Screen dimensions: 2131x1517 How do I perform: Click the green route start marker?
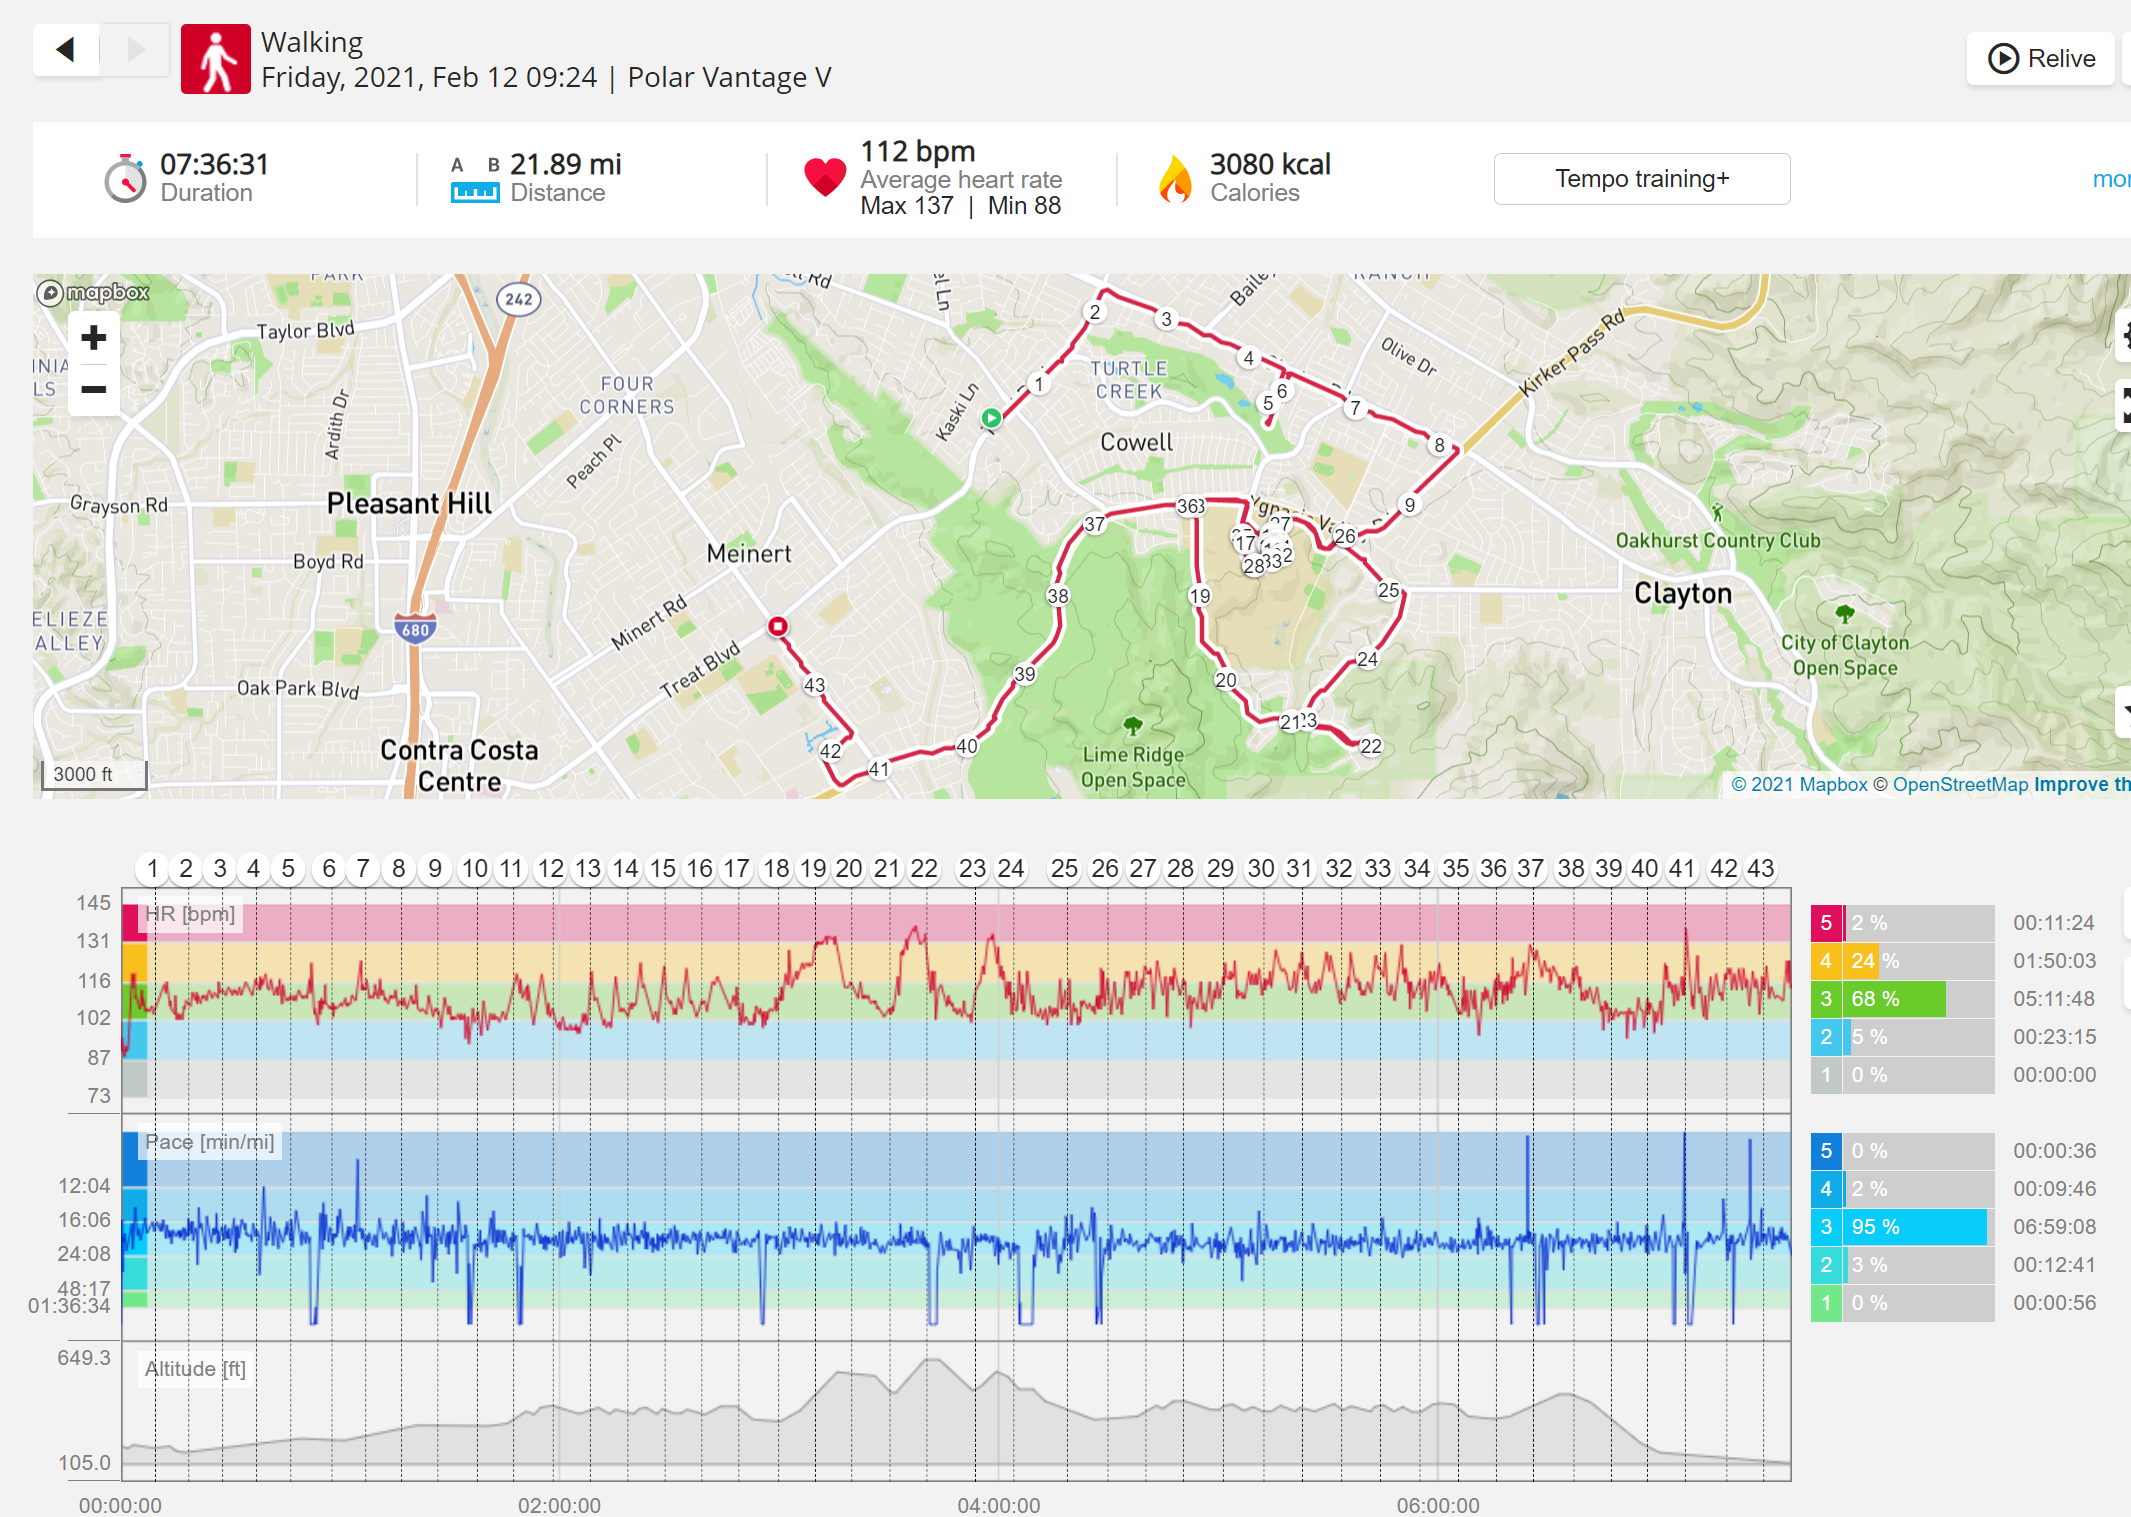[991, 418]
